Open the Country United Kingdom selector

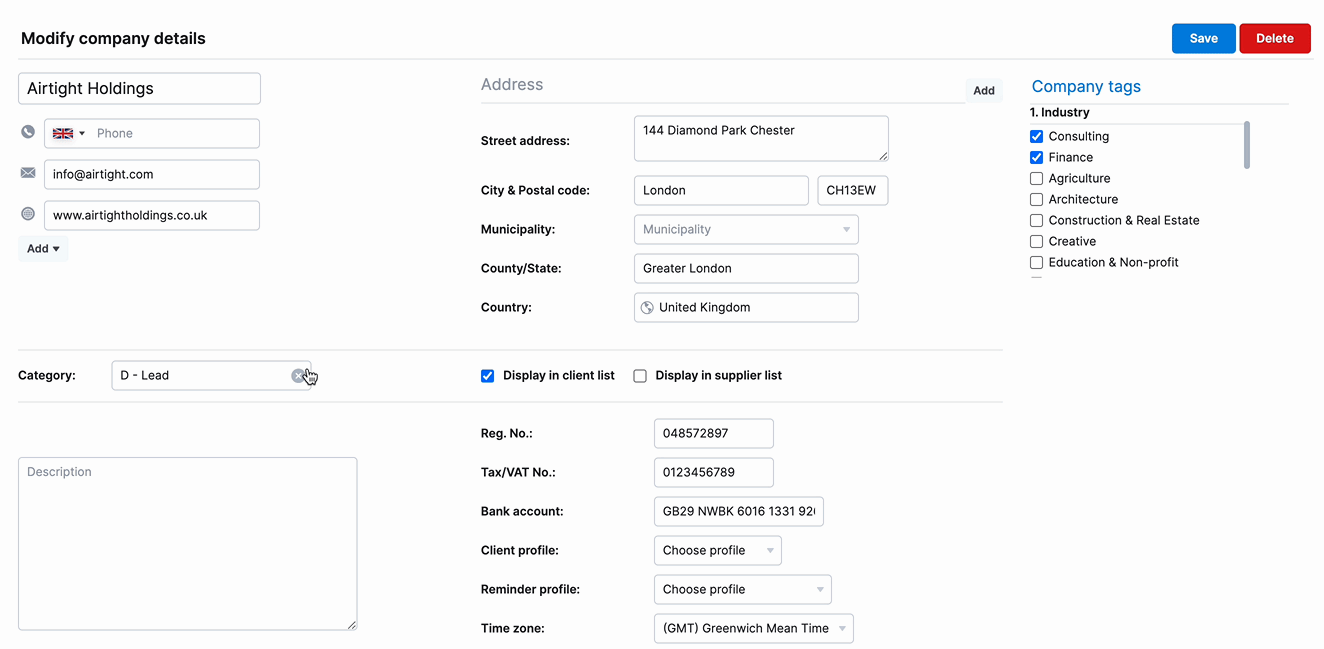click(x=746, y=307)
